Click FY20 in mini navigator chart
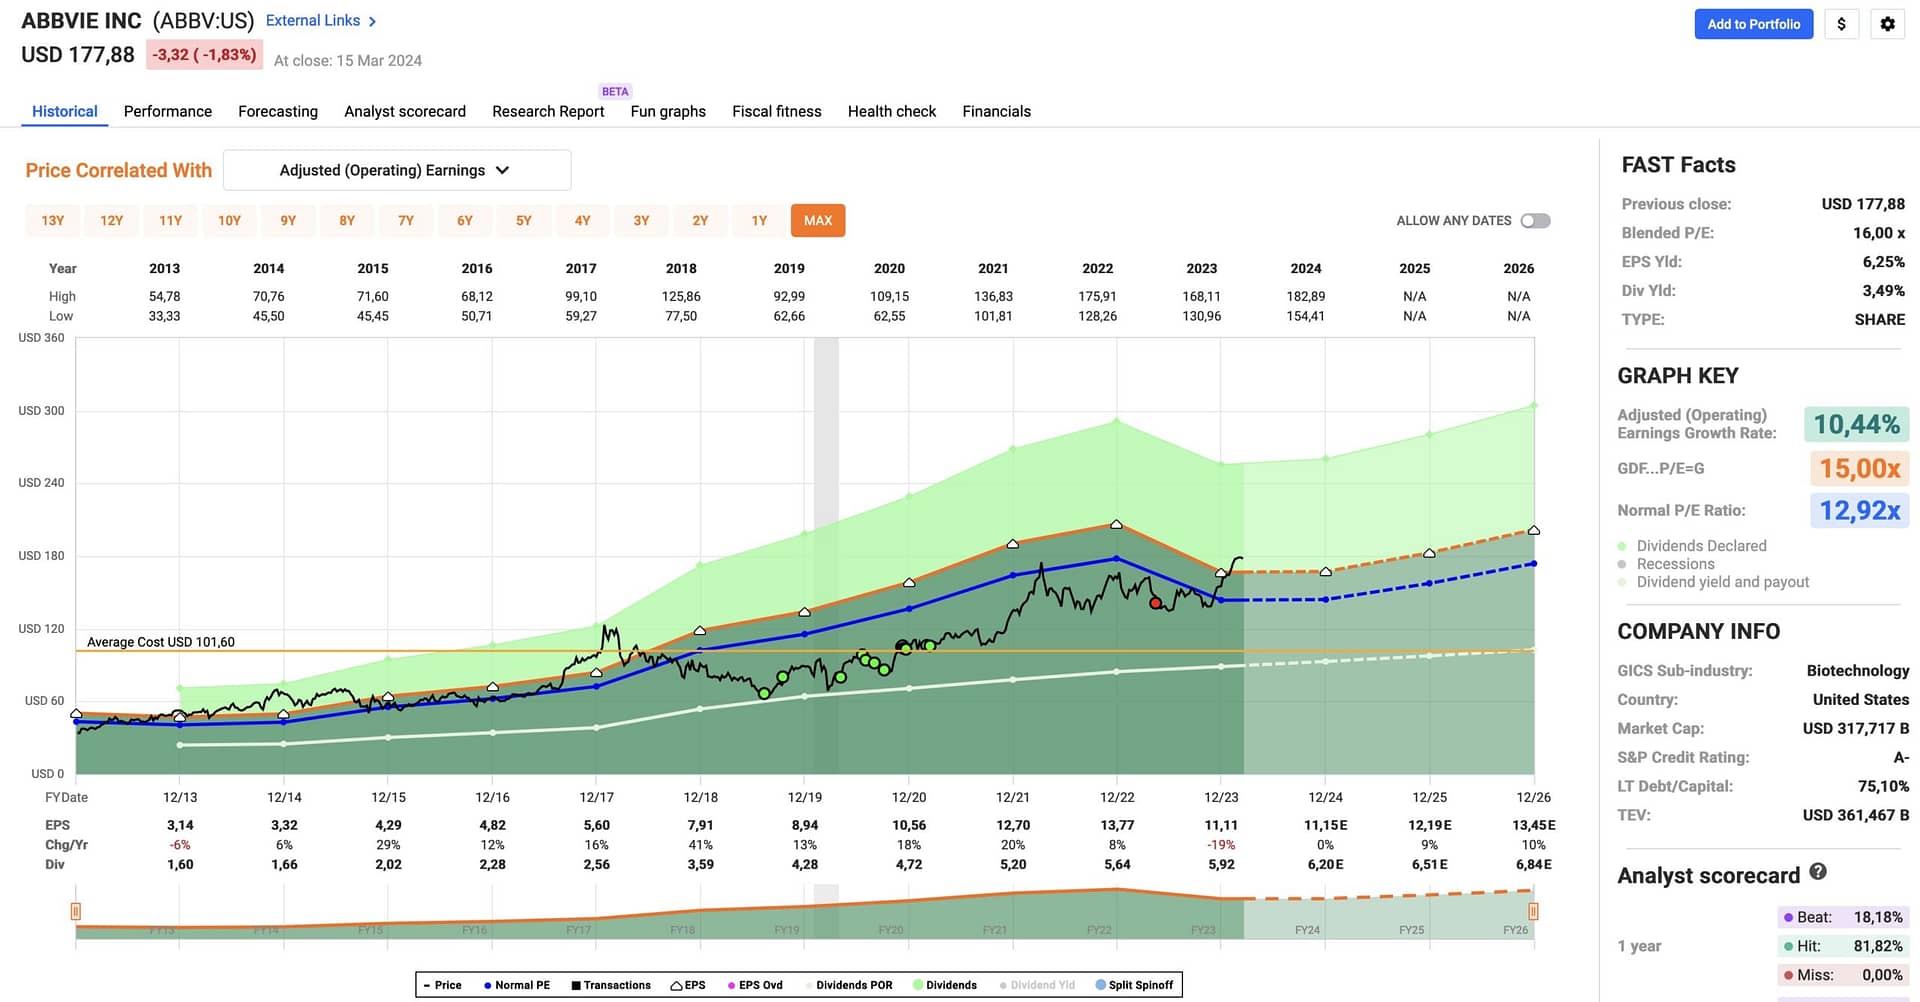The height and width of the screenshot is (1002, 1920). coord(891,930)
